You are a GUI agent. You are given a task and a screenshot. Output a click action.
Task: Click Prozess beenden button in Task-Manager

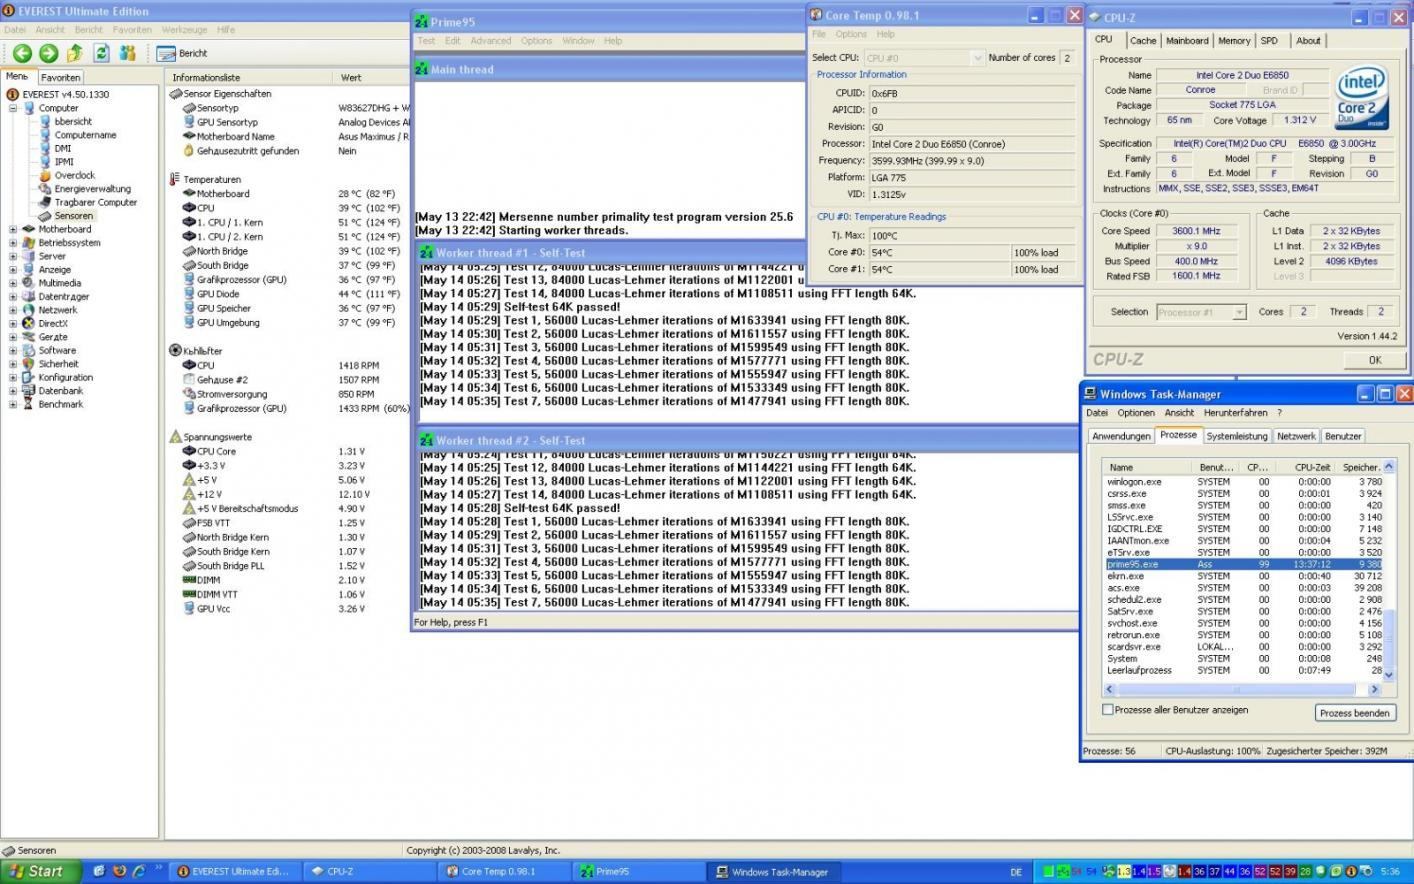pyautogui.click(x=1355, y=713)
